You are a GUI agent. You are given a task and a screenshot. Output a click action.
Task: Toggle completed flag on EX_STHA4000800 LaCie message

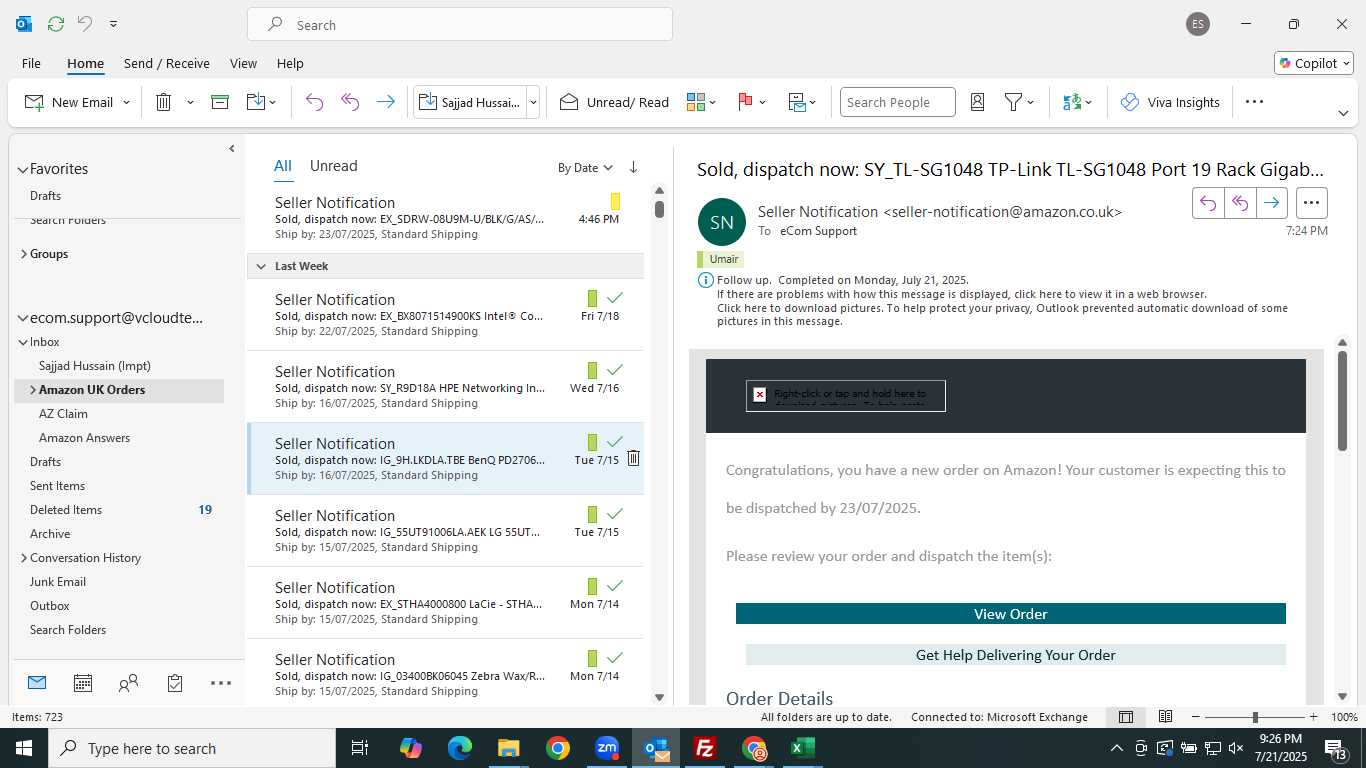point(615,586)
